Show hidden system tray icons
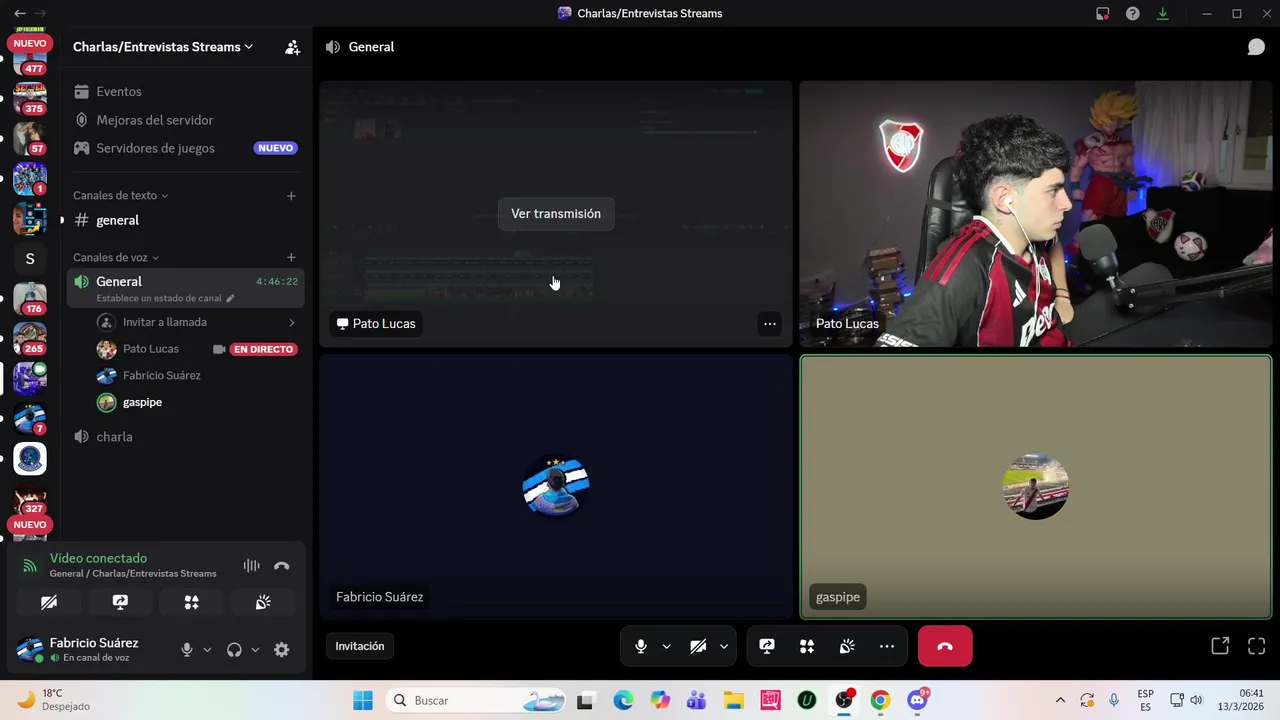The height and width of the screenshot is (720, 1280). 1060,700
